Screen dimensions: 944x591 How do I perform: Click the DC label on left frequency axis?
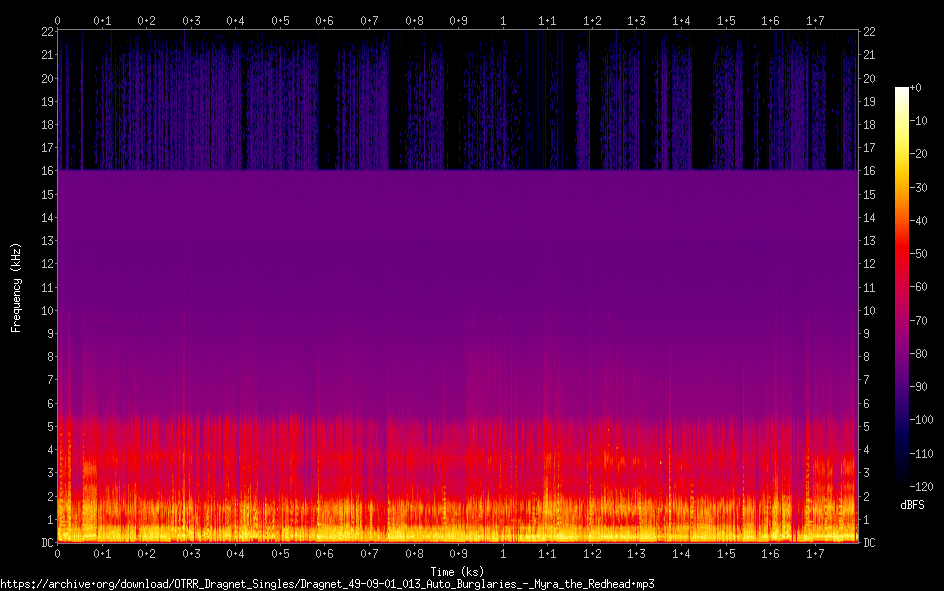[x=45, y=543]
